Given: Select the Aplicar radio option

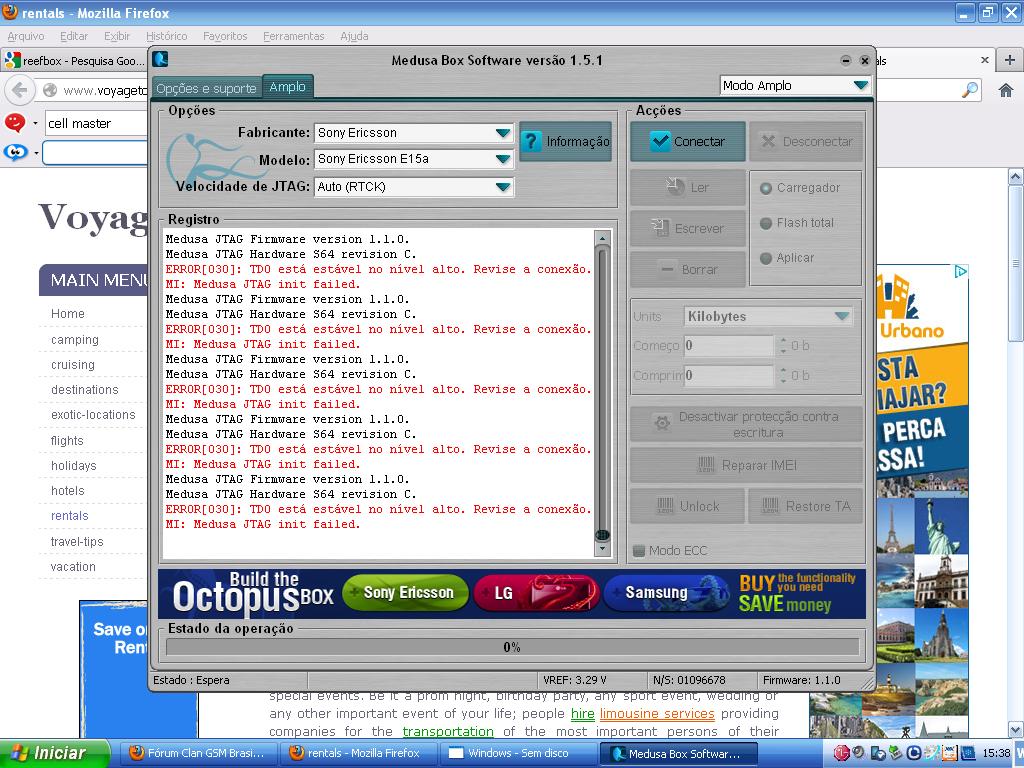Looking at the screenshot, I should pyautogui.click(x=766, y=259).
